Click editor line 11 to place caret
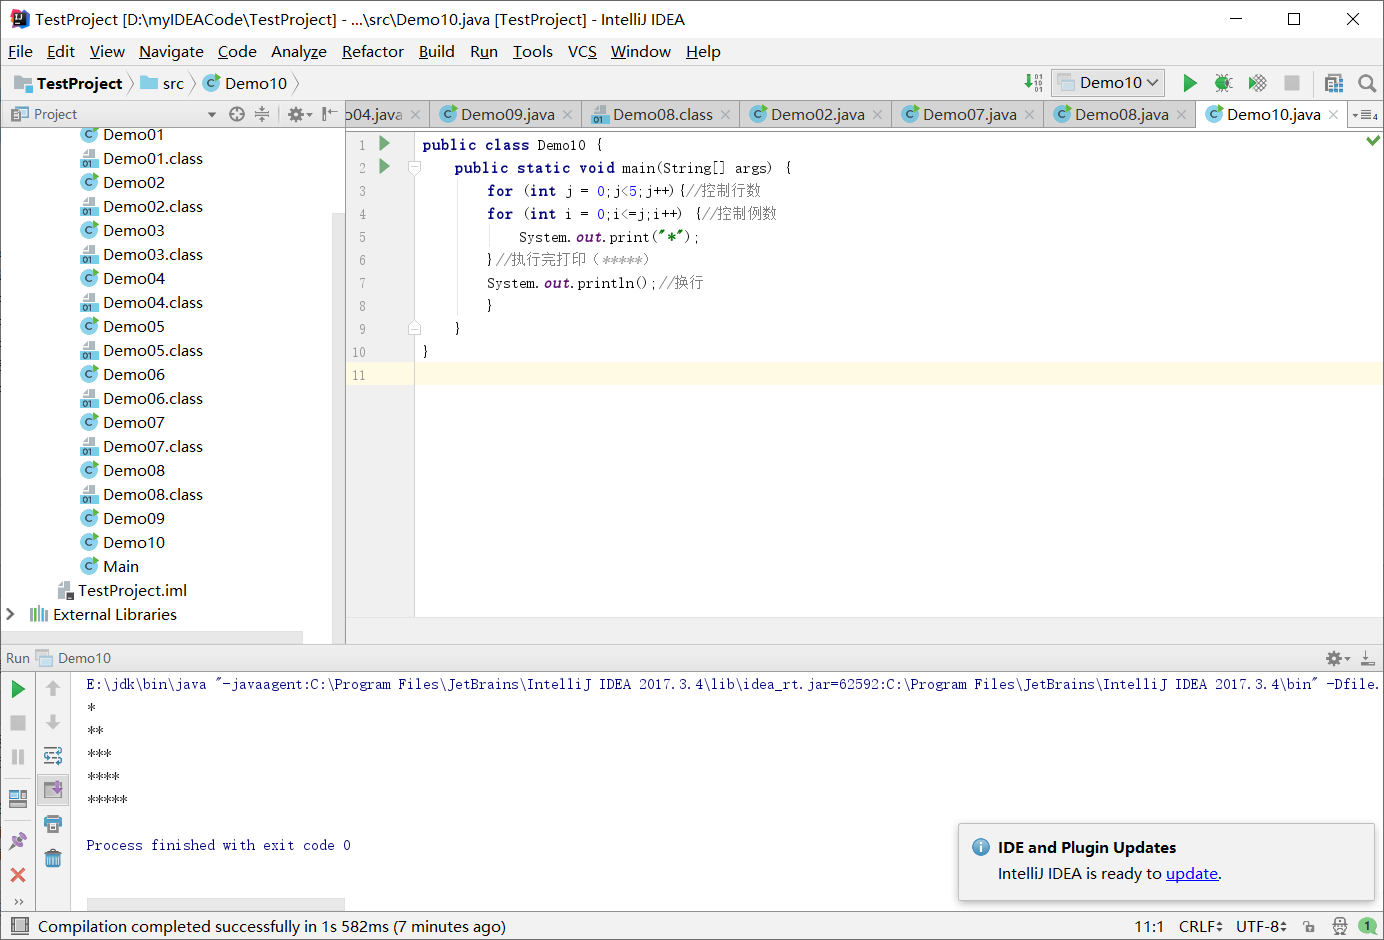Screen dimensions: 1384x940 [898, 375]
